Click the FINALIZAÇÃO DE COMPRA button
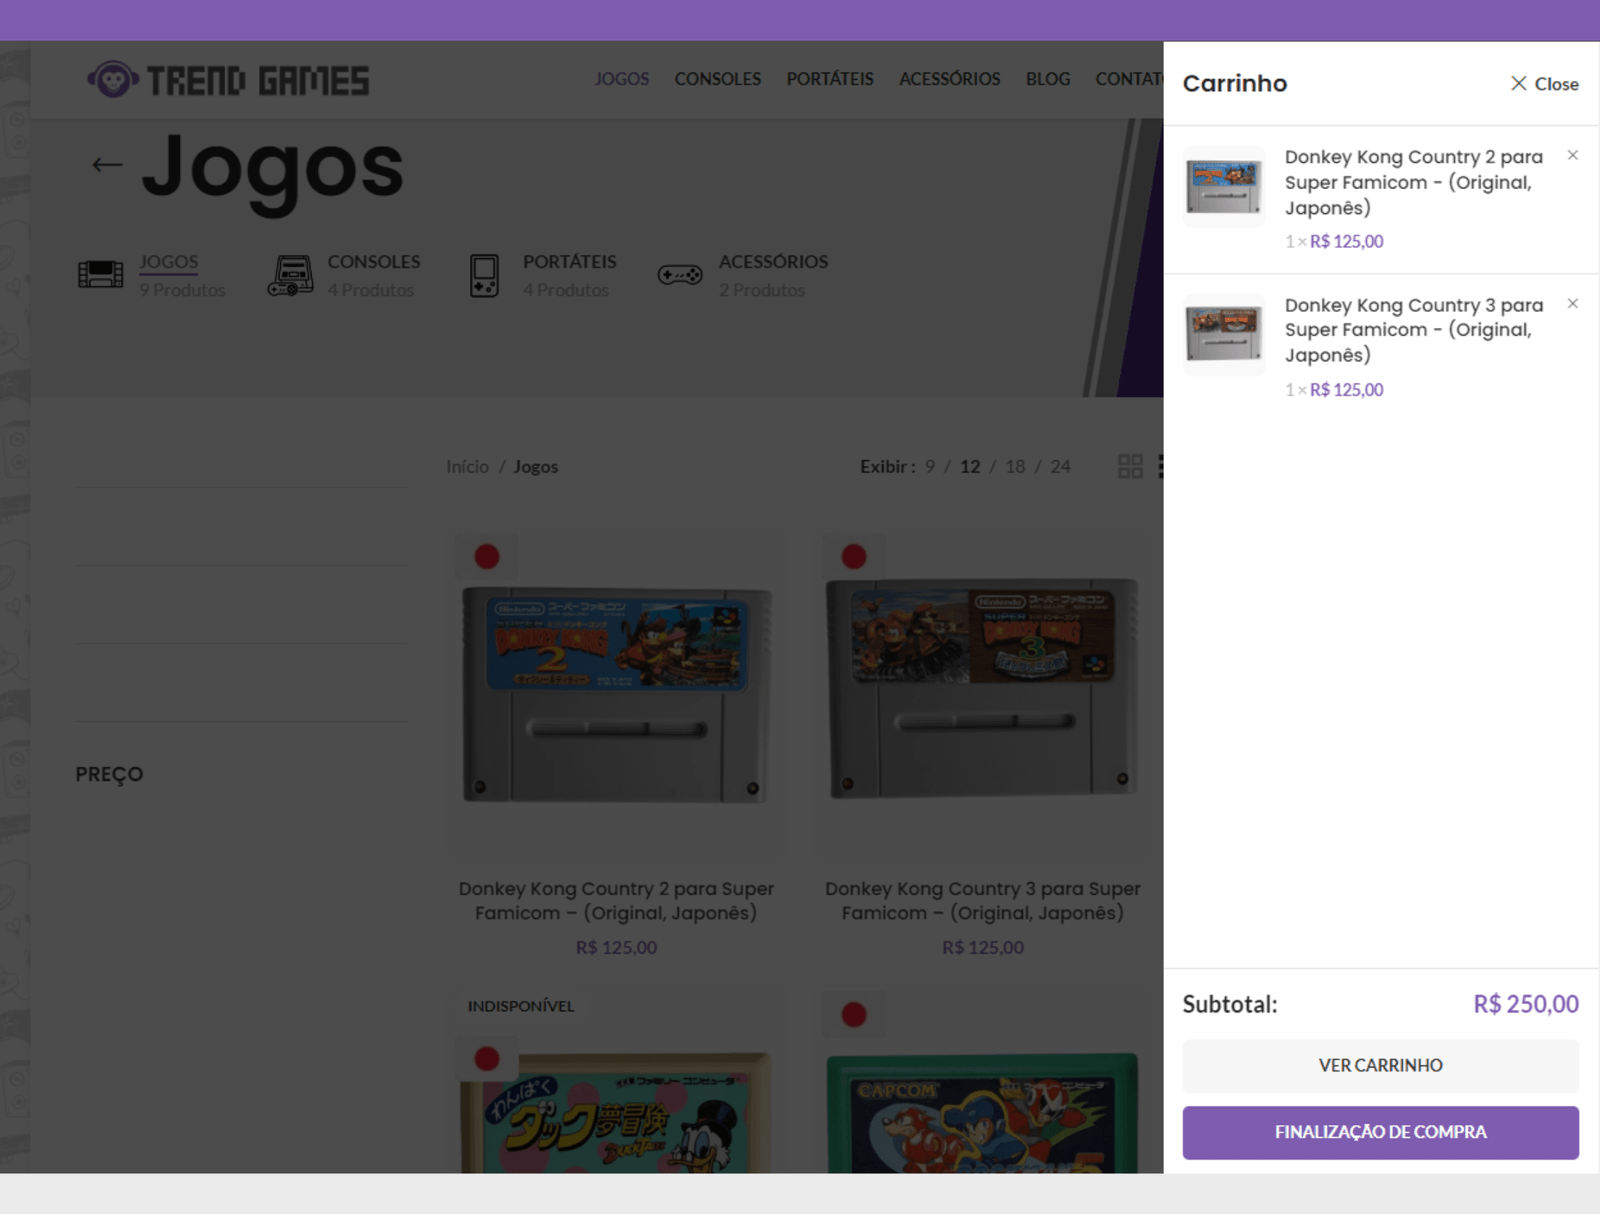1600x1214 pixels. 1381,1132
